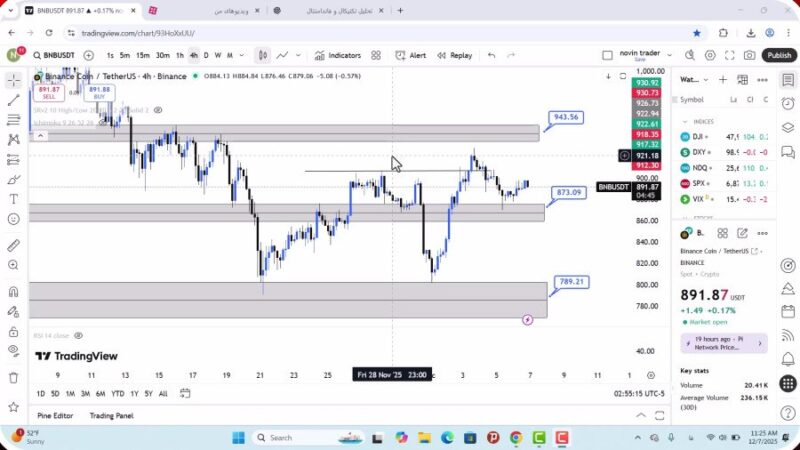
Task: Select the magnet mode tool
Action: 13,292
